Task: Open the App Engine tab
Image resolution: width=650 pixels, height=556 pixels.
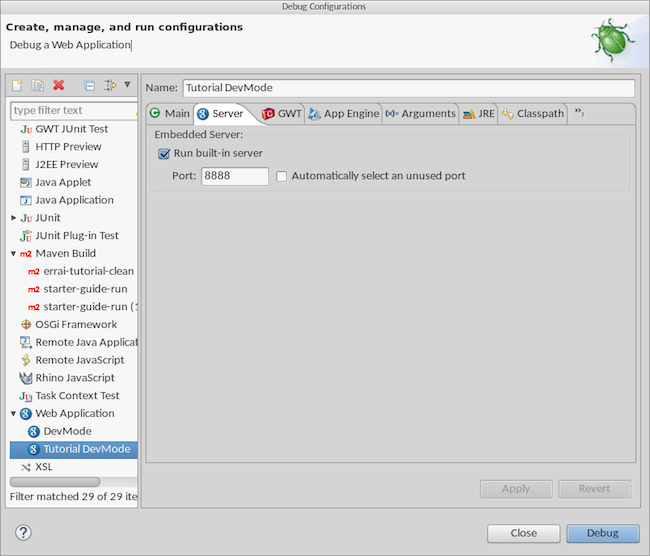Action: click(344, 114)
